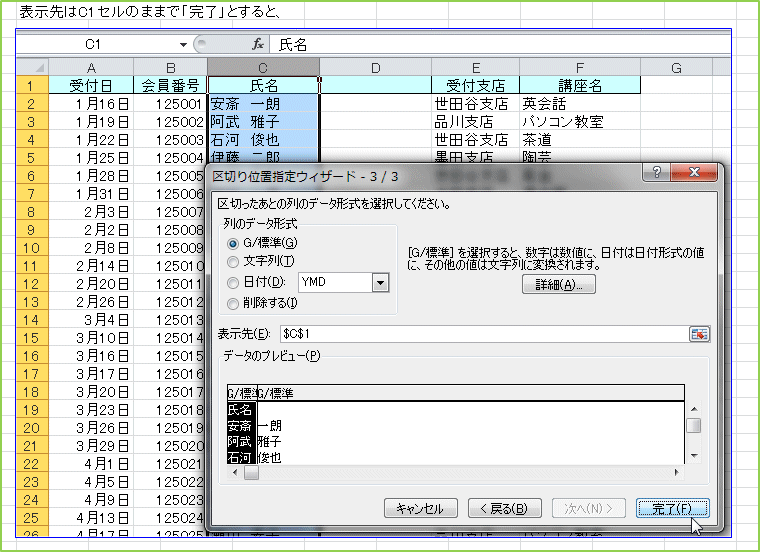
Task: Click the select-all corner of the sheet
Action: pos(32,67)
